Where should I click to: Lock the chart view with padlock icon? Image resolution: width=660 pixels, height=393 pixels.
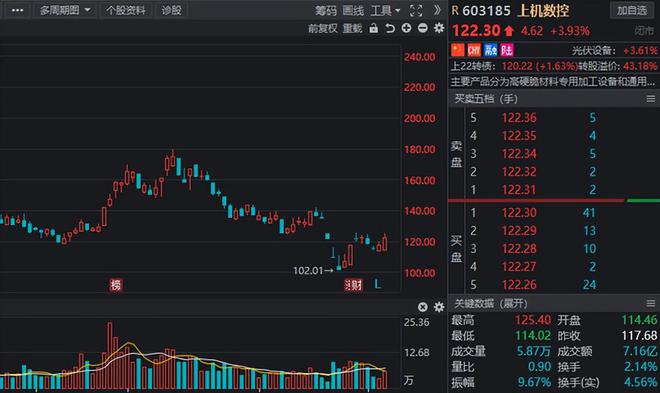(373, 28)
